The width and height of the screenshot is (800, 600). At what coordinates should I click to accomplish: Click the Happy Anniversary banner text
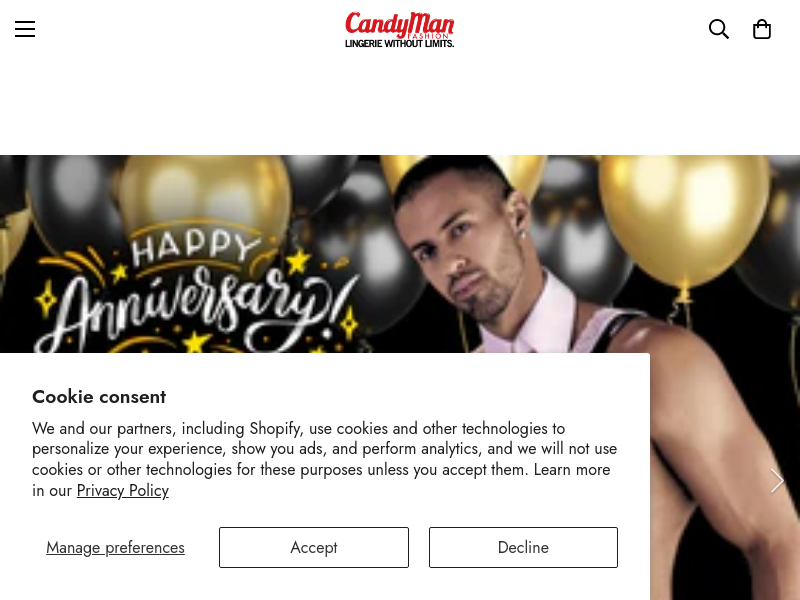pos(196,293)
